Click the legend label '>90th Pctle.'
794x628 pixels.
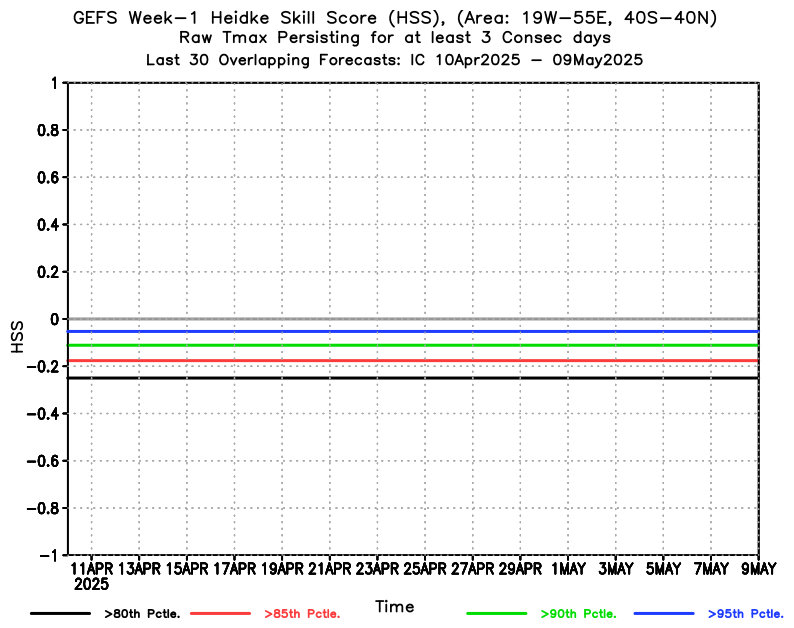(579, 614)
